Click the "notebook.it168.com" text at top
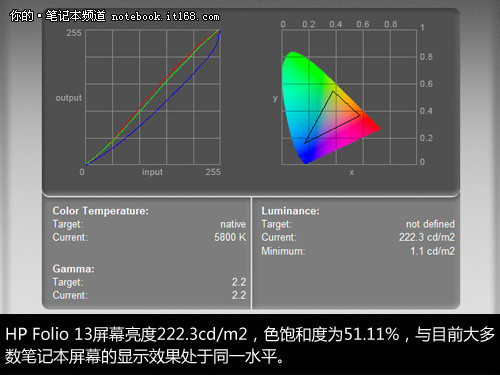This screenshot has height=375, width=500. [165, 16]
